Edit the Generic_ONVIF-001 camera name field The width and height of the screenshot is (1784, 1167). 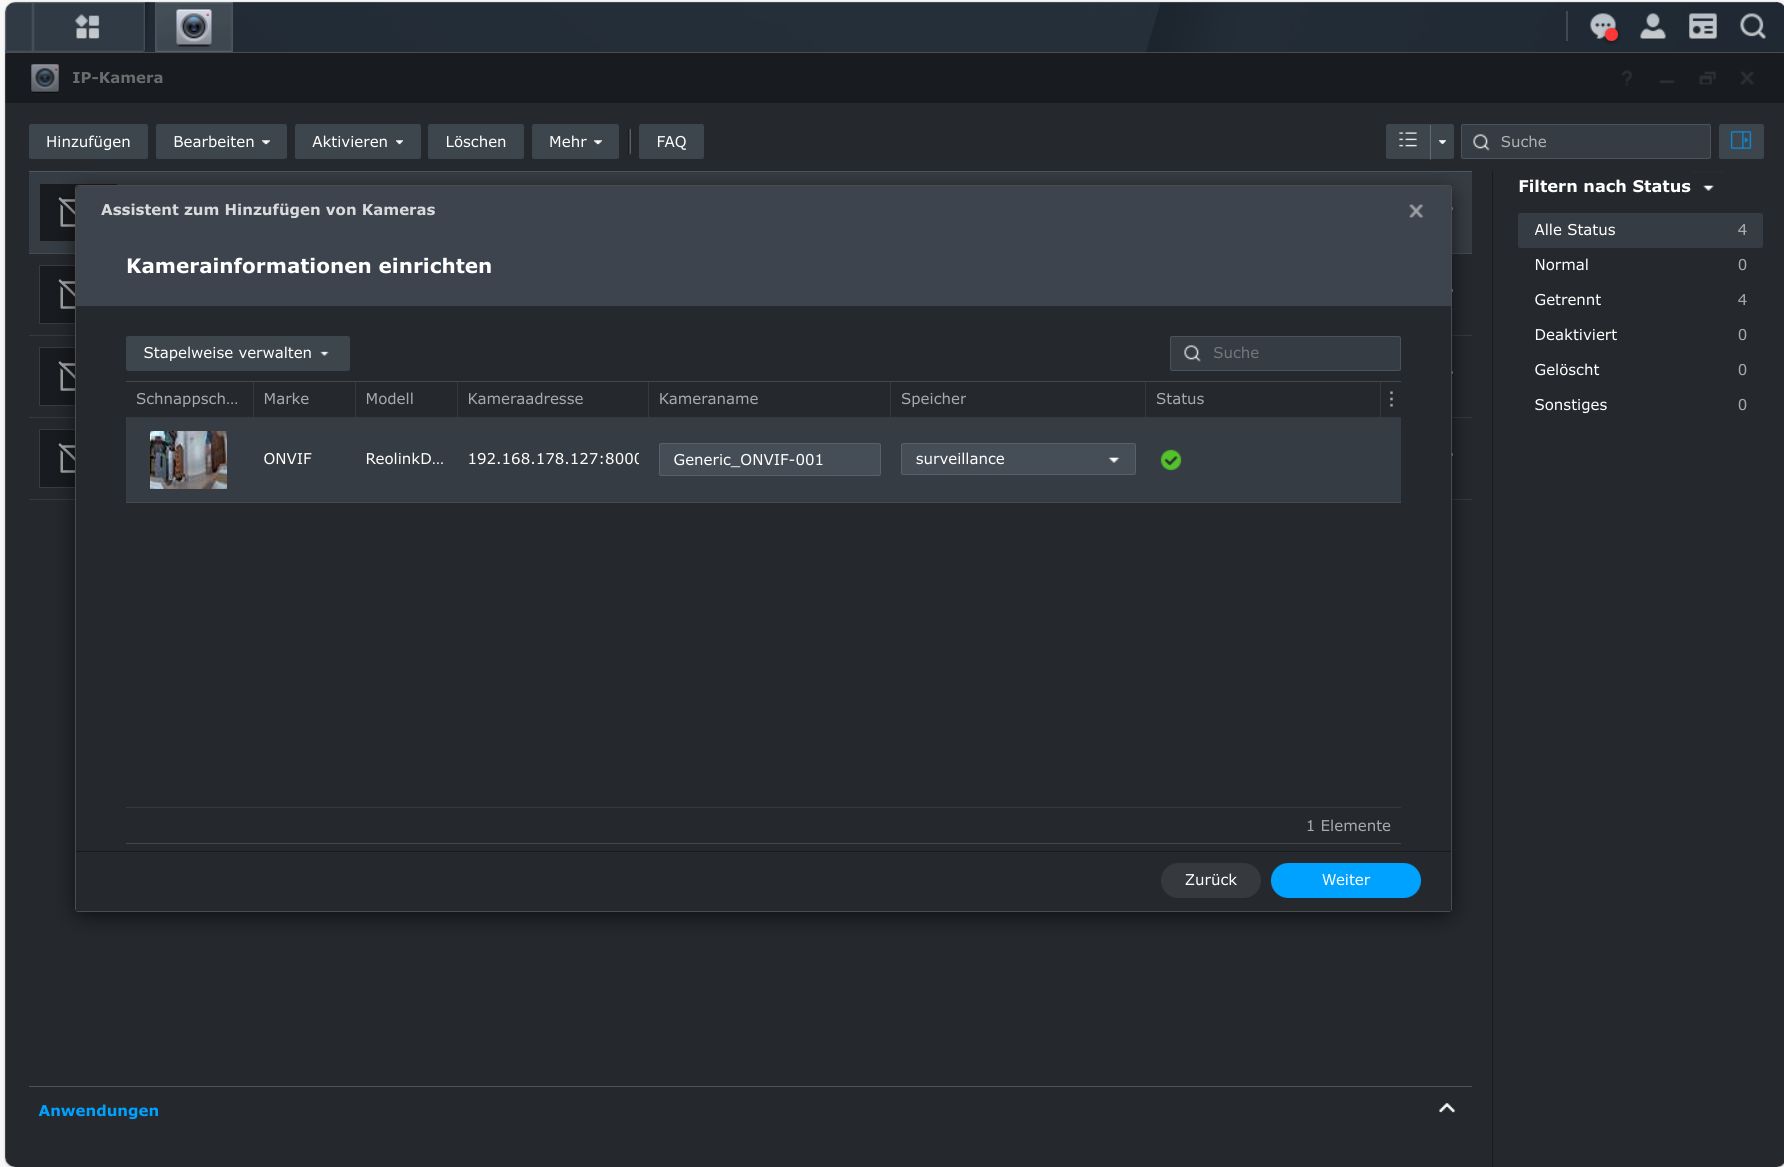click(x=769, y=460)
